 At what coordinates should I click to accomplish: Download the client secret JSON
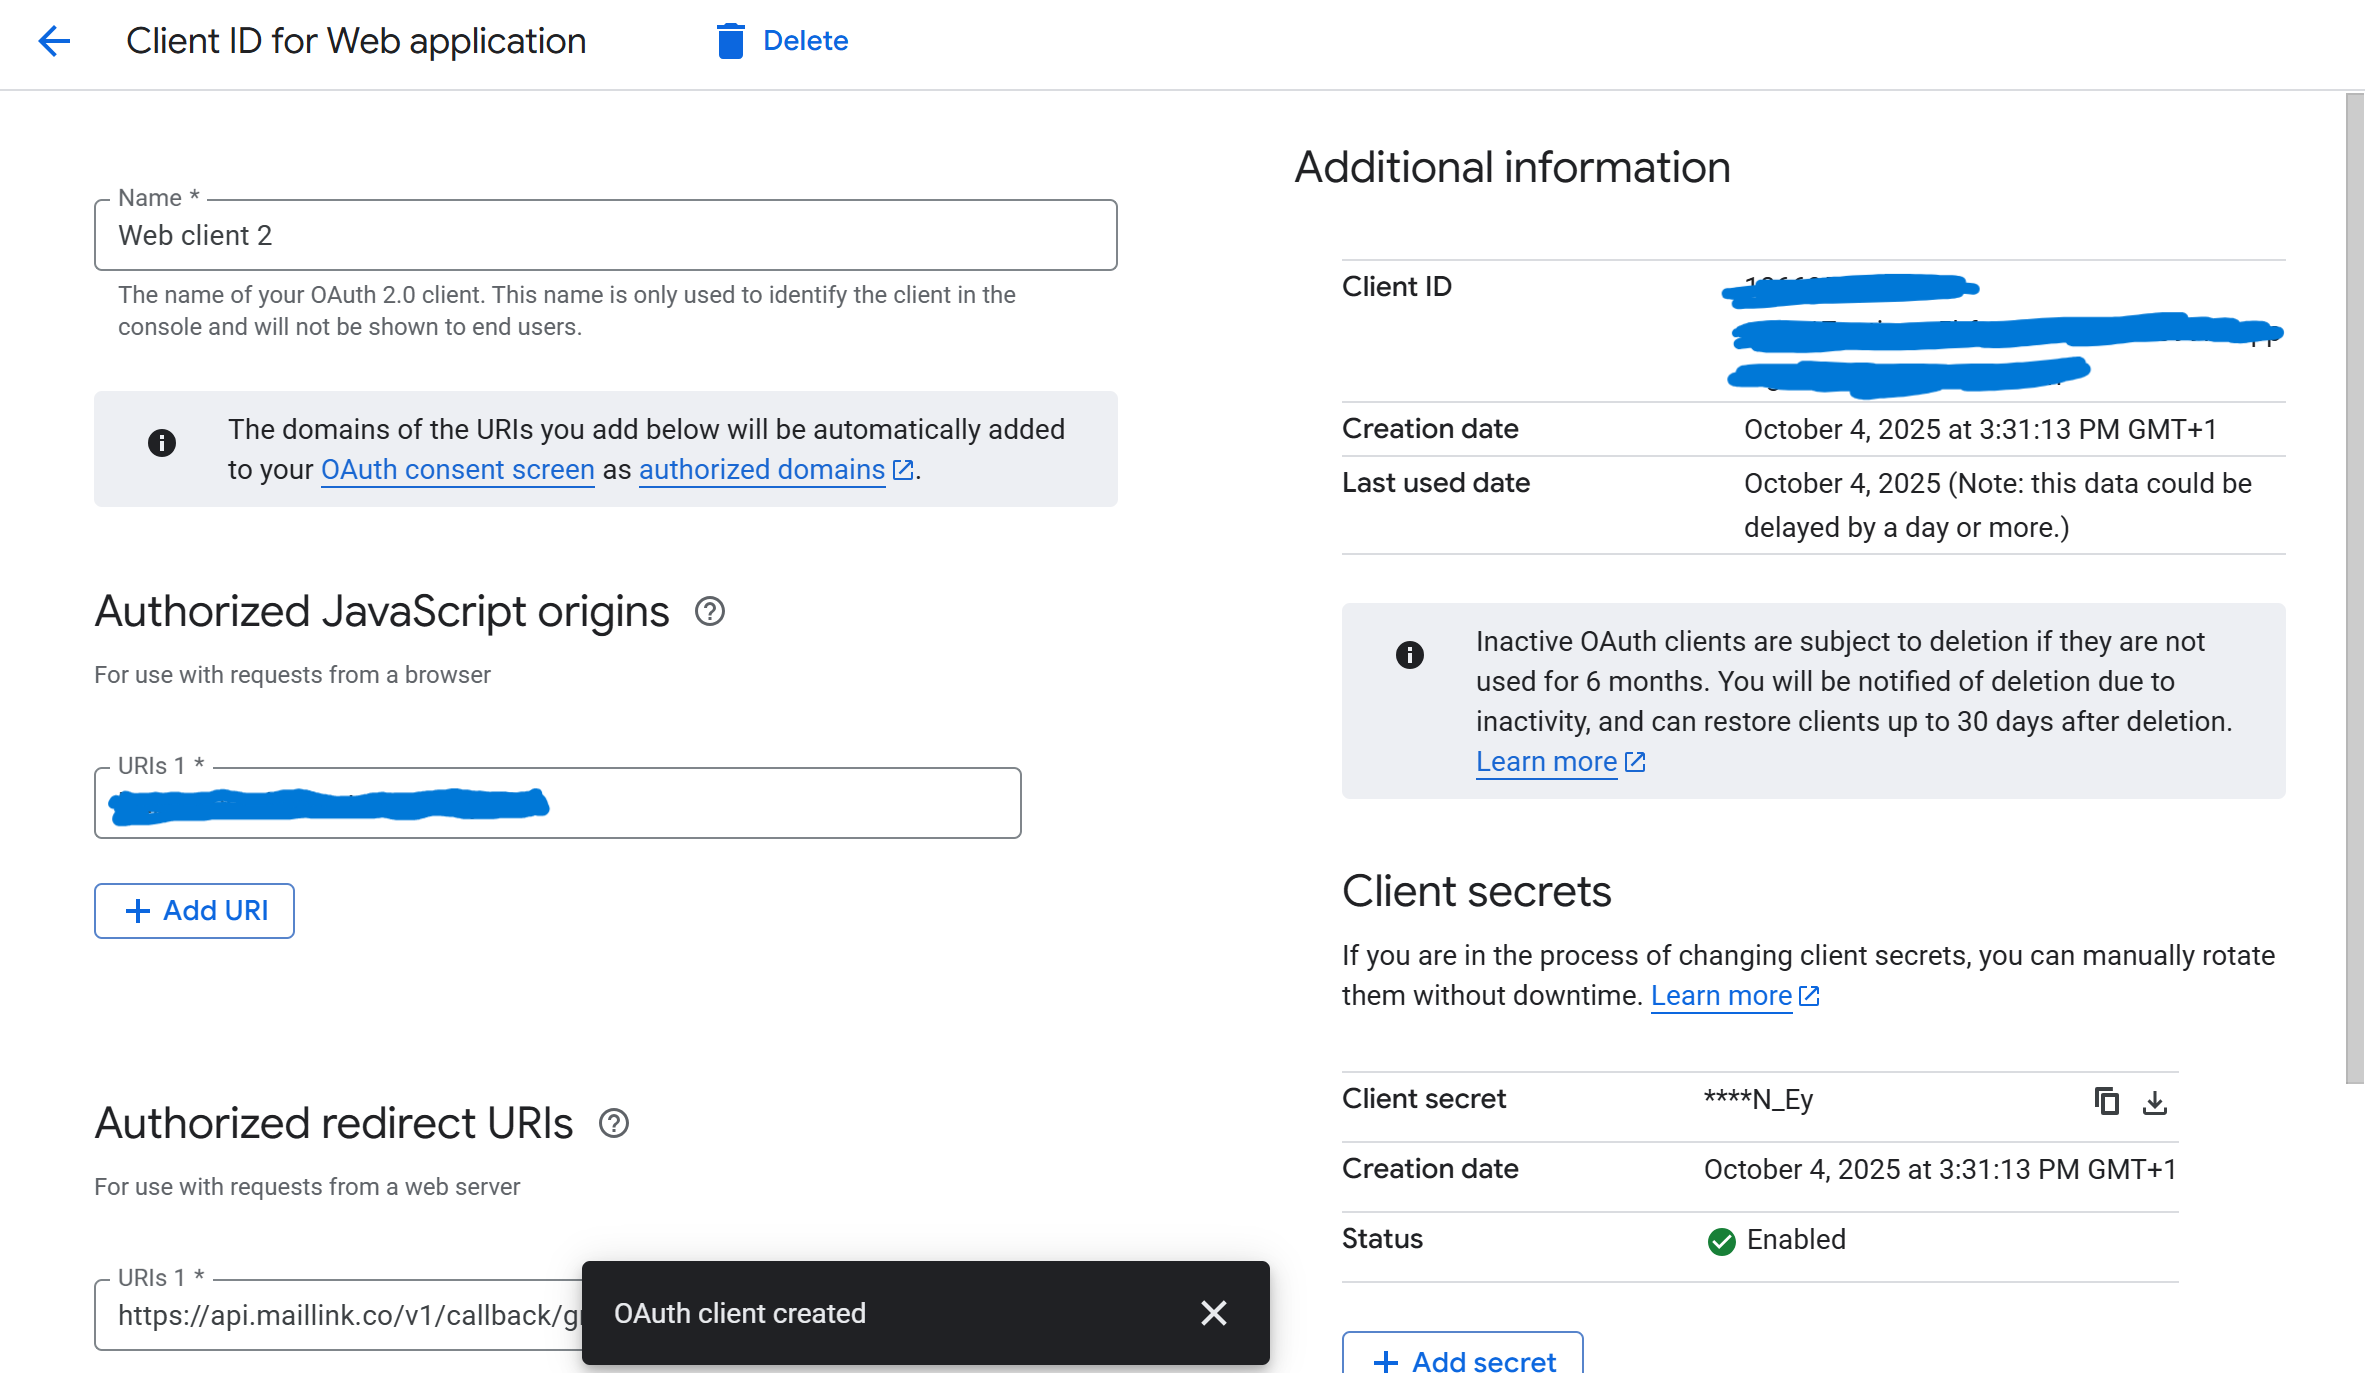point(2154,1102)
